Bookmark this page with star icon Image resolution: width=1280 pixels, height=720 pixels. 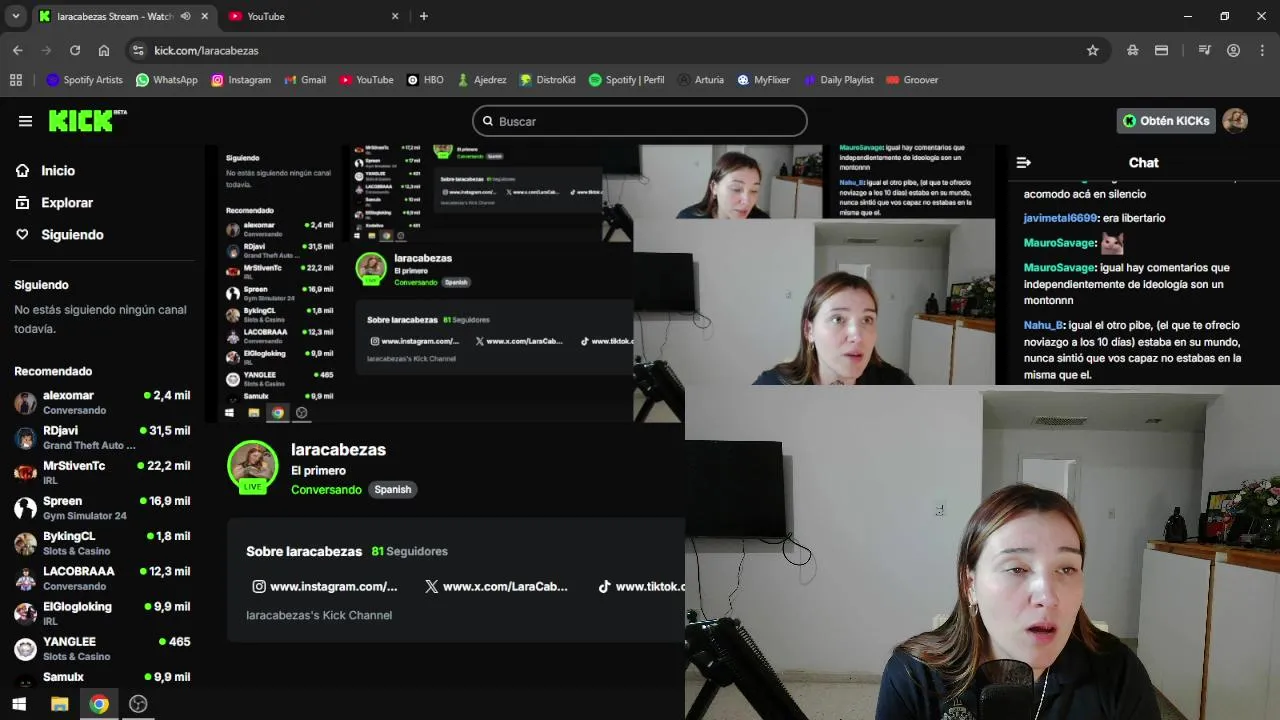point(1093,50)
